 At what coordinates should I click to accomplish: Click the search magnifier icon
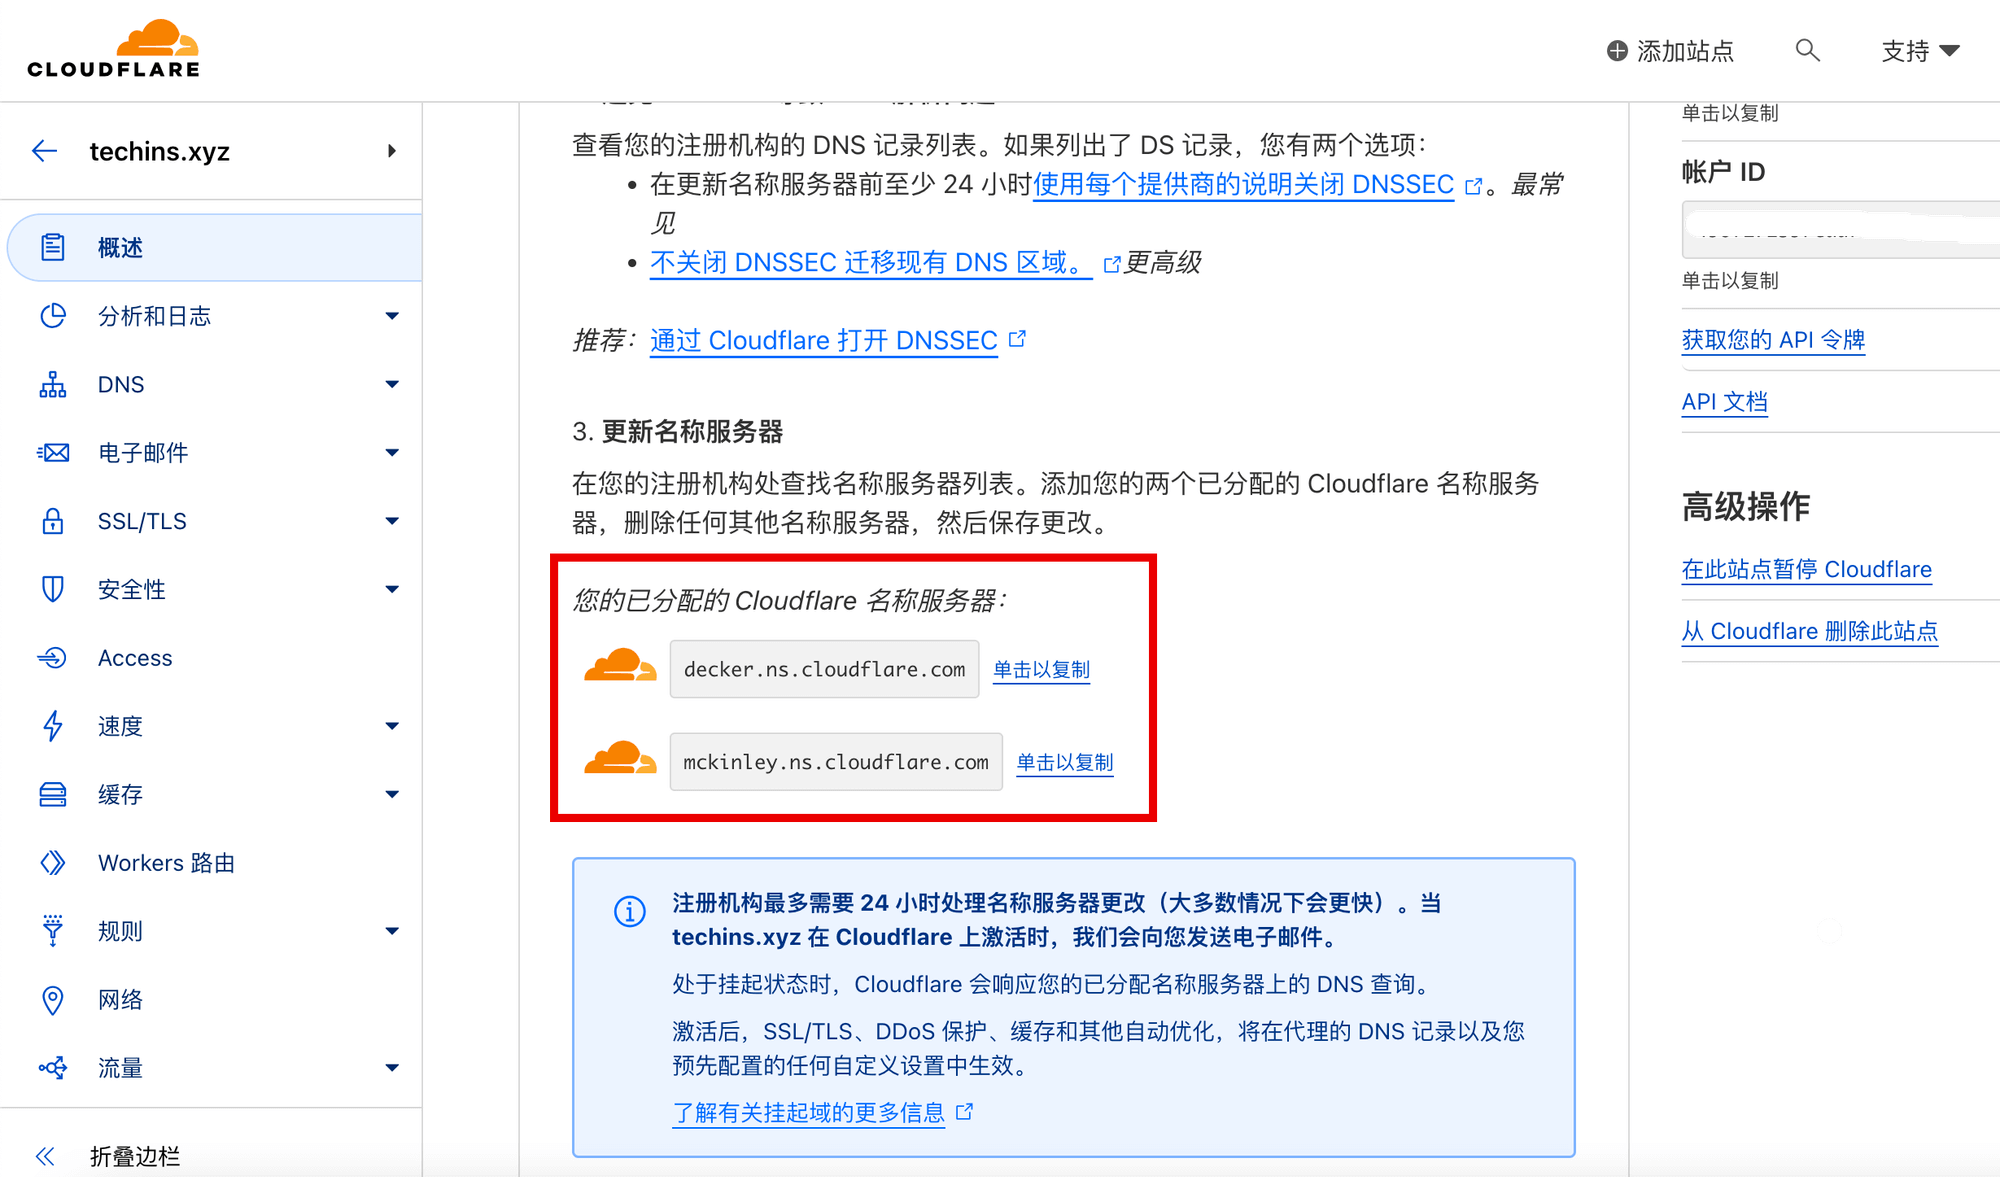[x=1807, y=50]
